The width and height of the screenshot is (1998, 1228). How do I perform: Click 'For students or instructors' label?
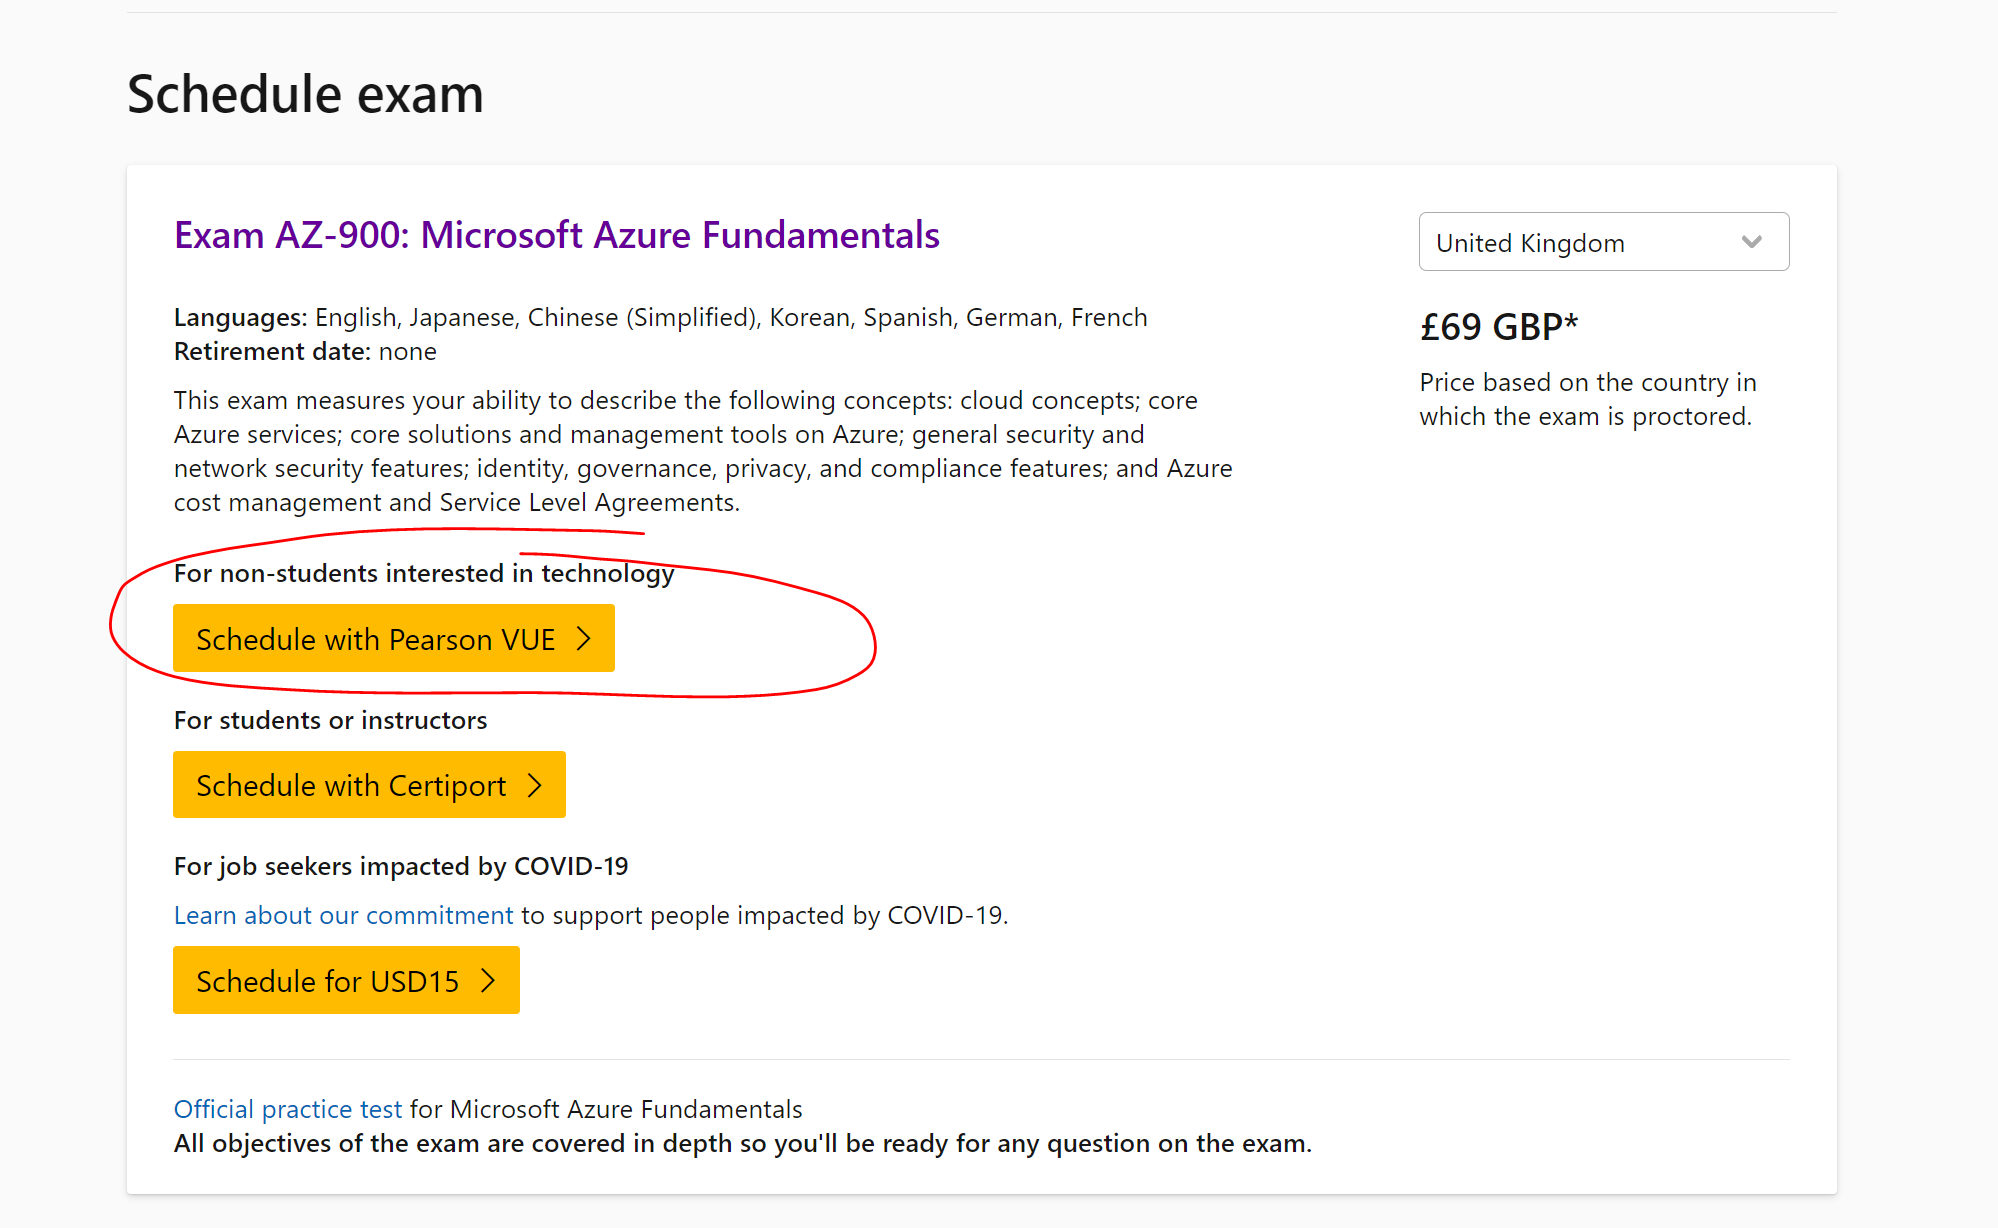pos(330,720)
